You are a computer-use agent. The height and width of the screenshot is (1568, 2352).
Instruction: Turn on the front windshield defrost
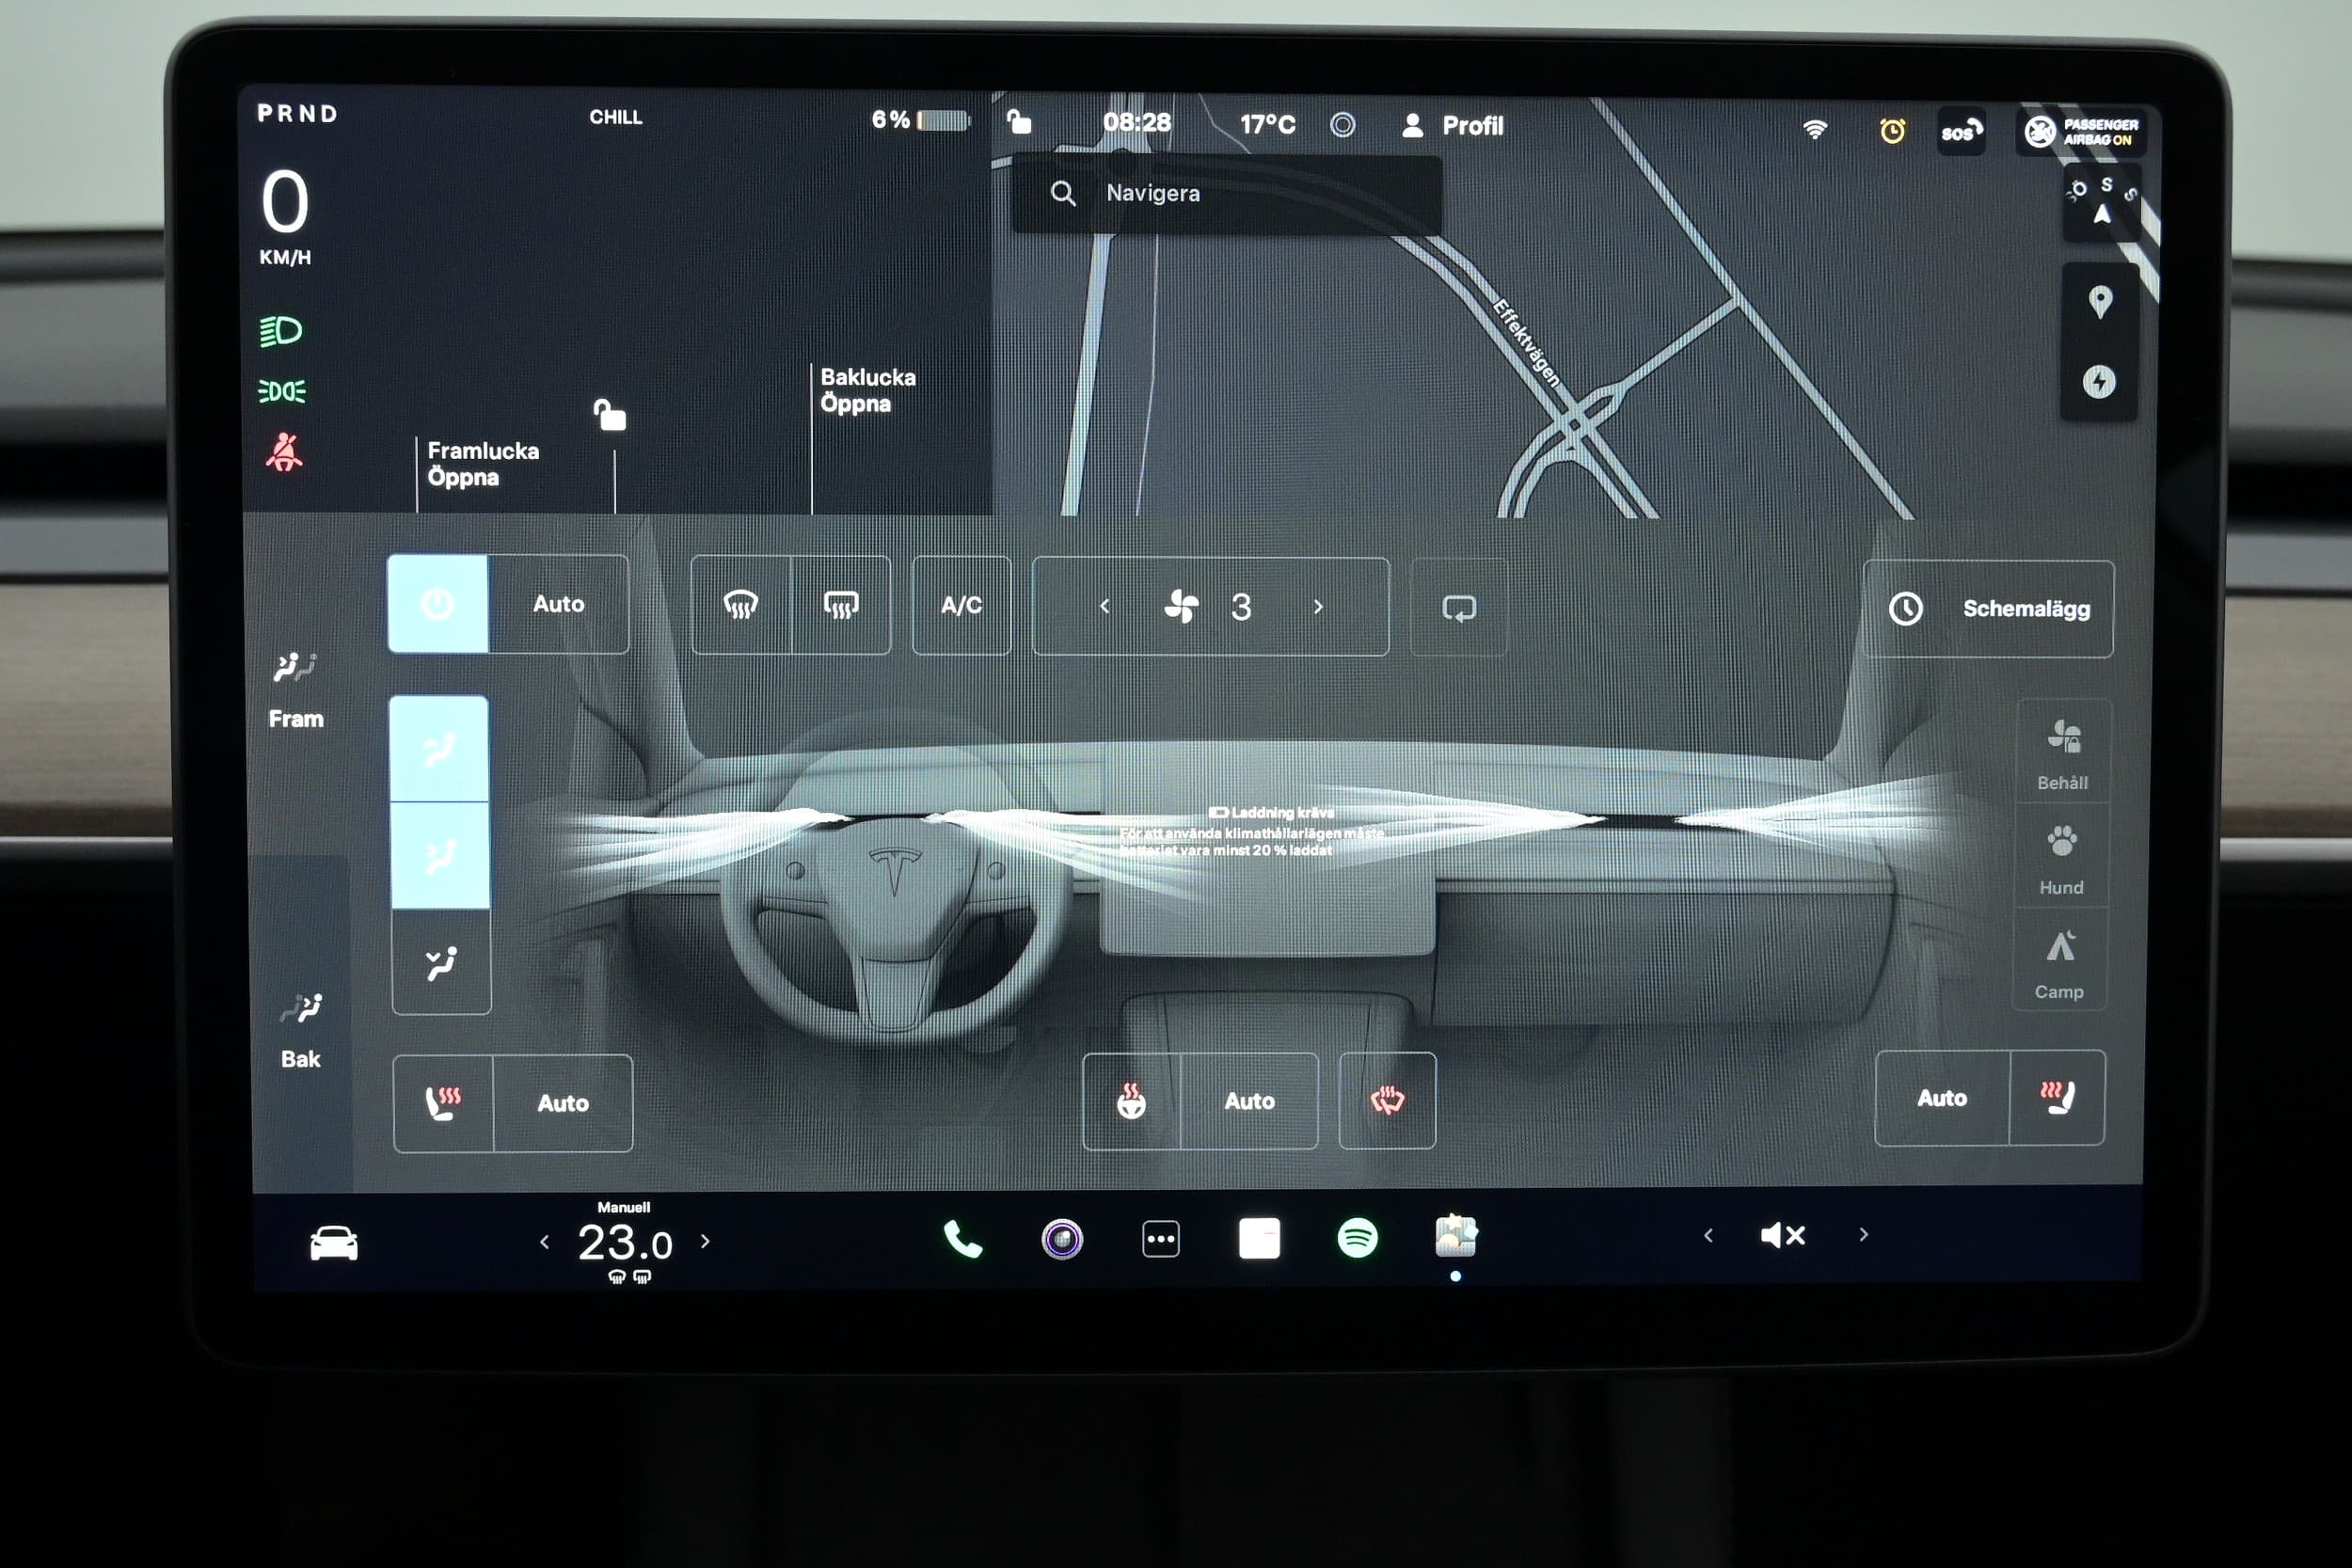tap(740, 605)
